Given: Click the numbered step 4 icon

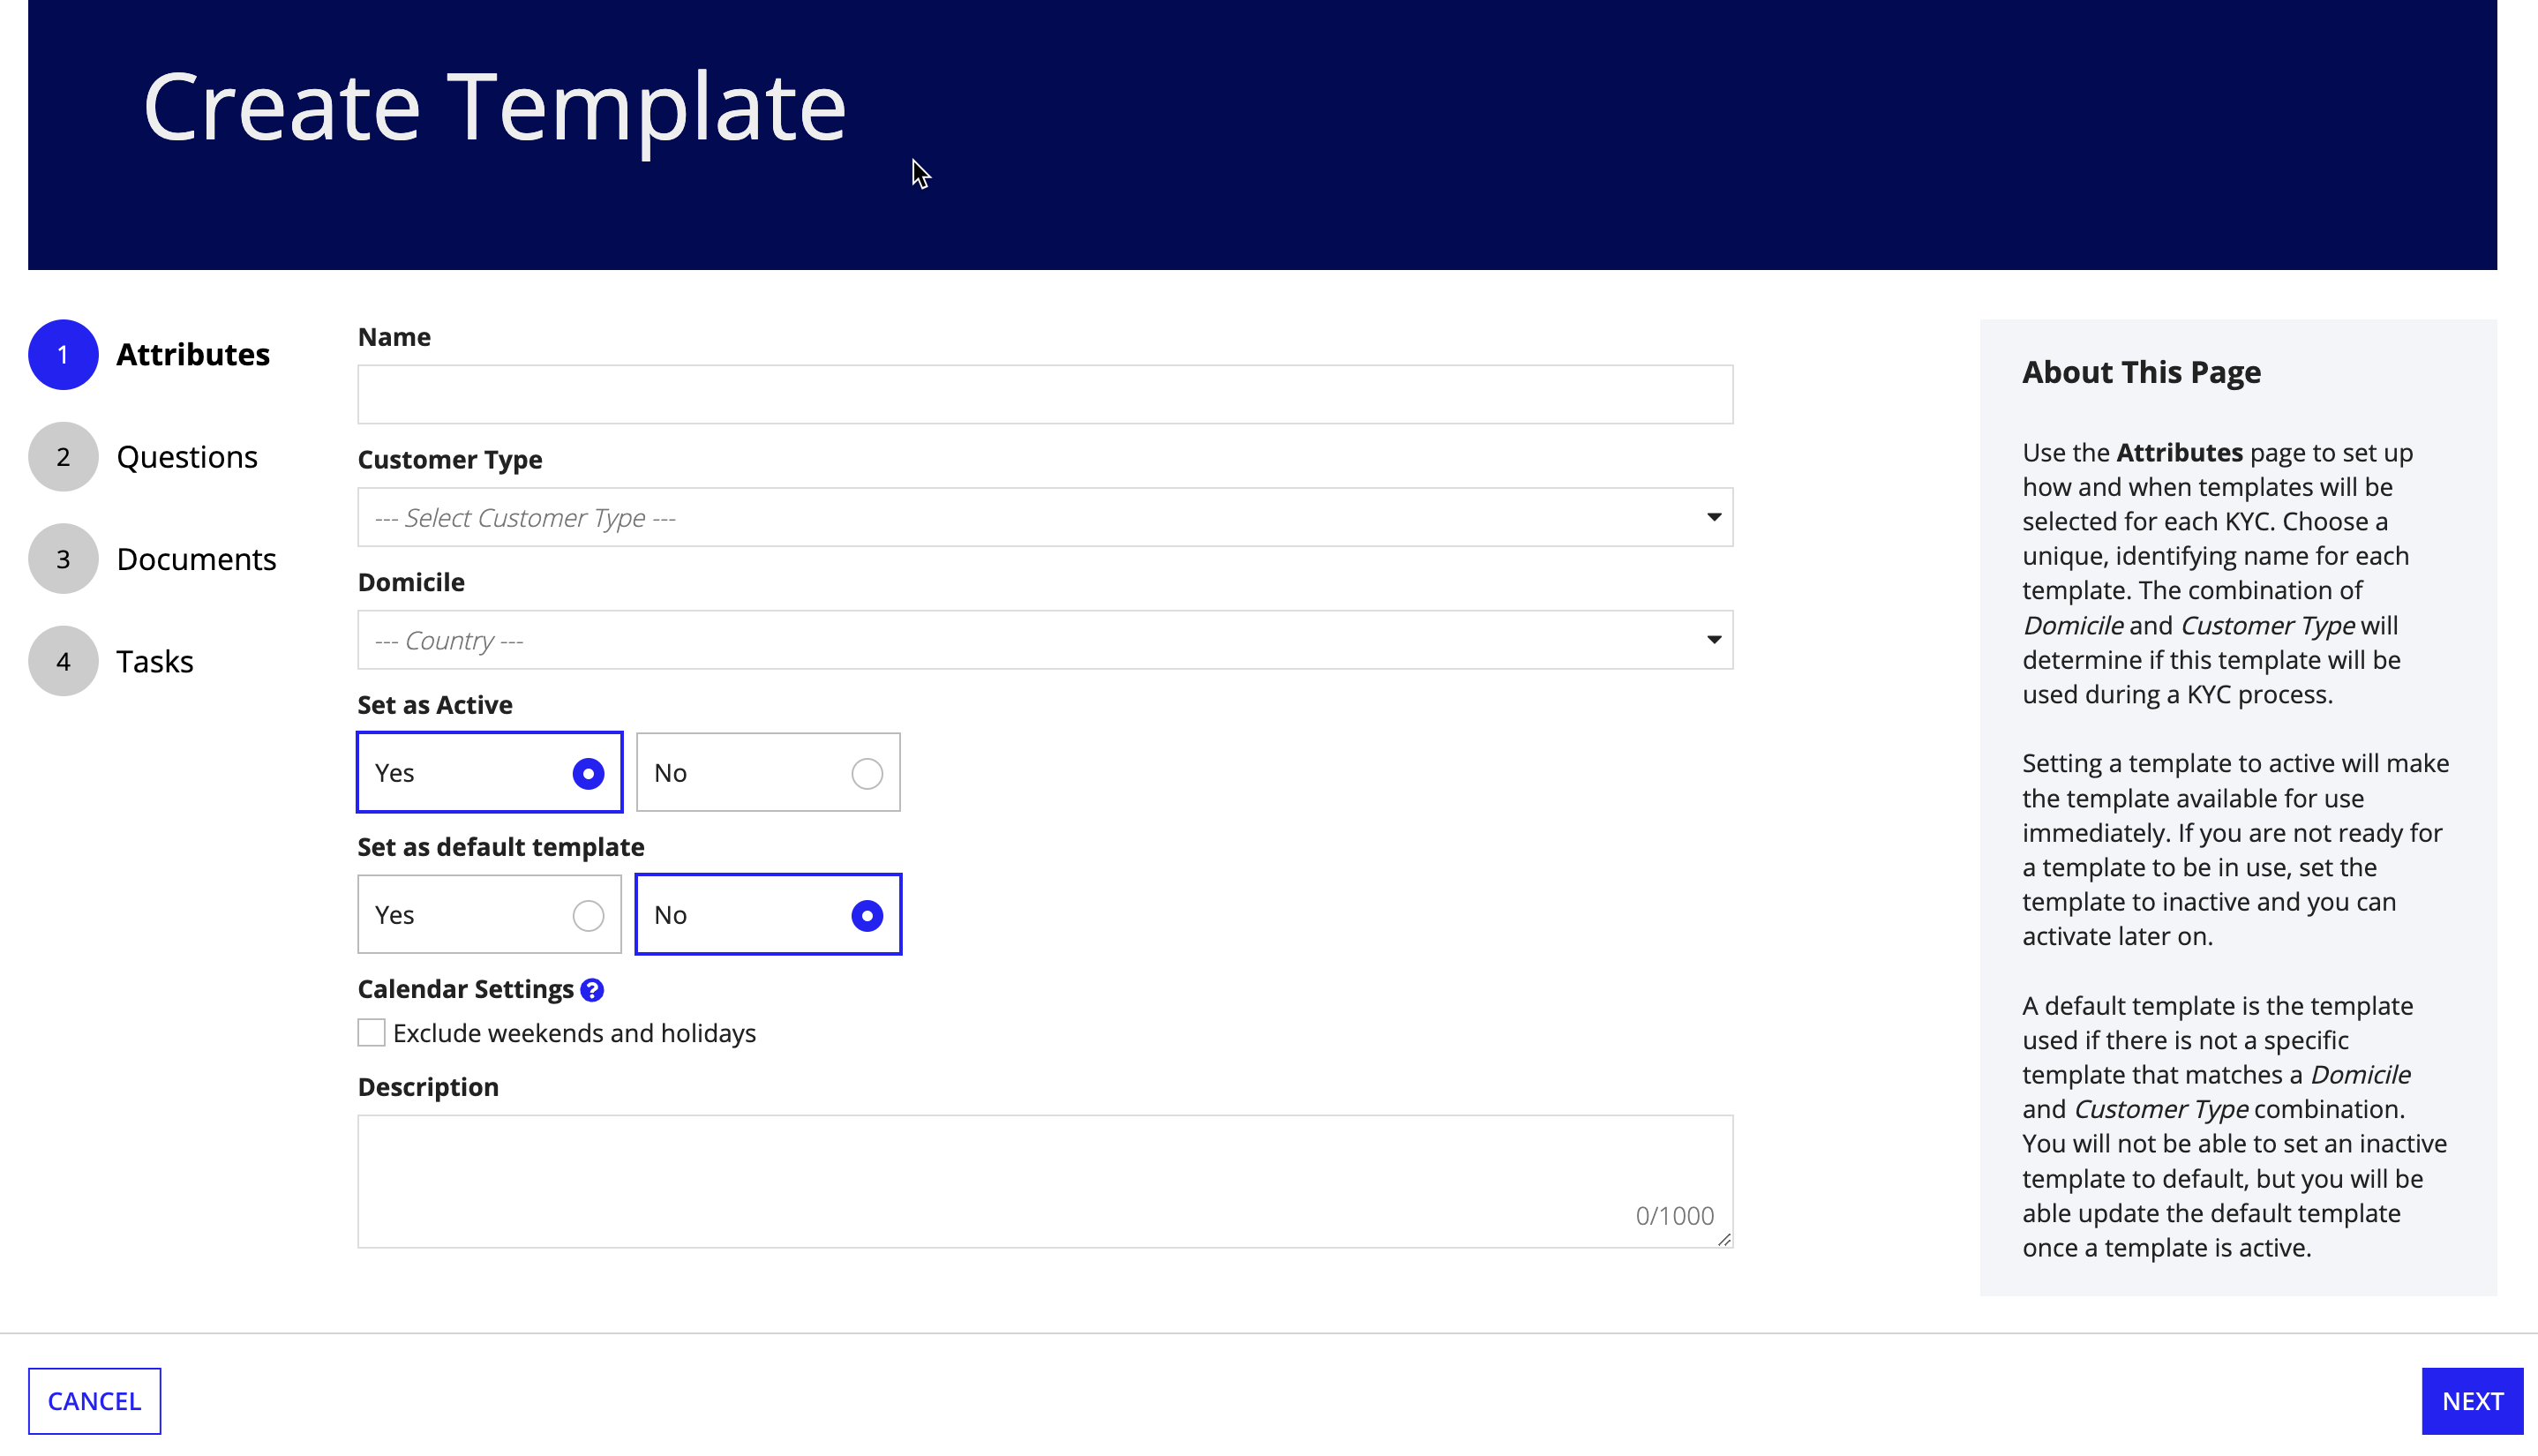Looking at the screenshot, I should (63, 661).
